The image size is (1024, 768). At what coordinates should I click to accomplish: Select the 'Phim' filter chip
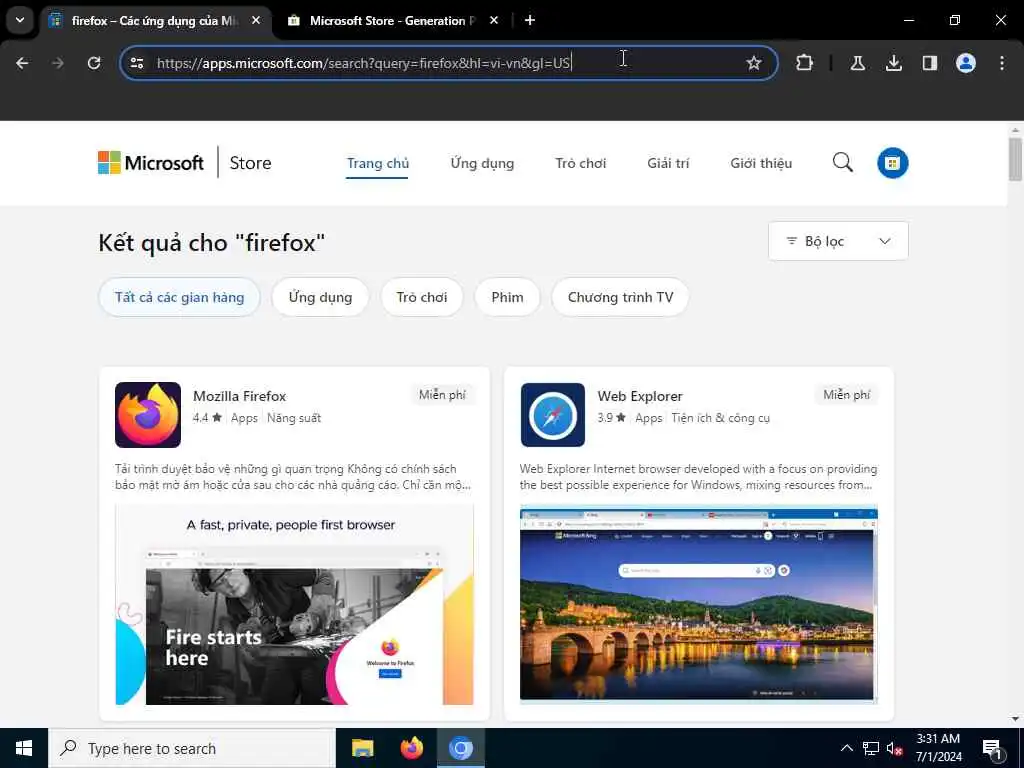tap(507, 297)
